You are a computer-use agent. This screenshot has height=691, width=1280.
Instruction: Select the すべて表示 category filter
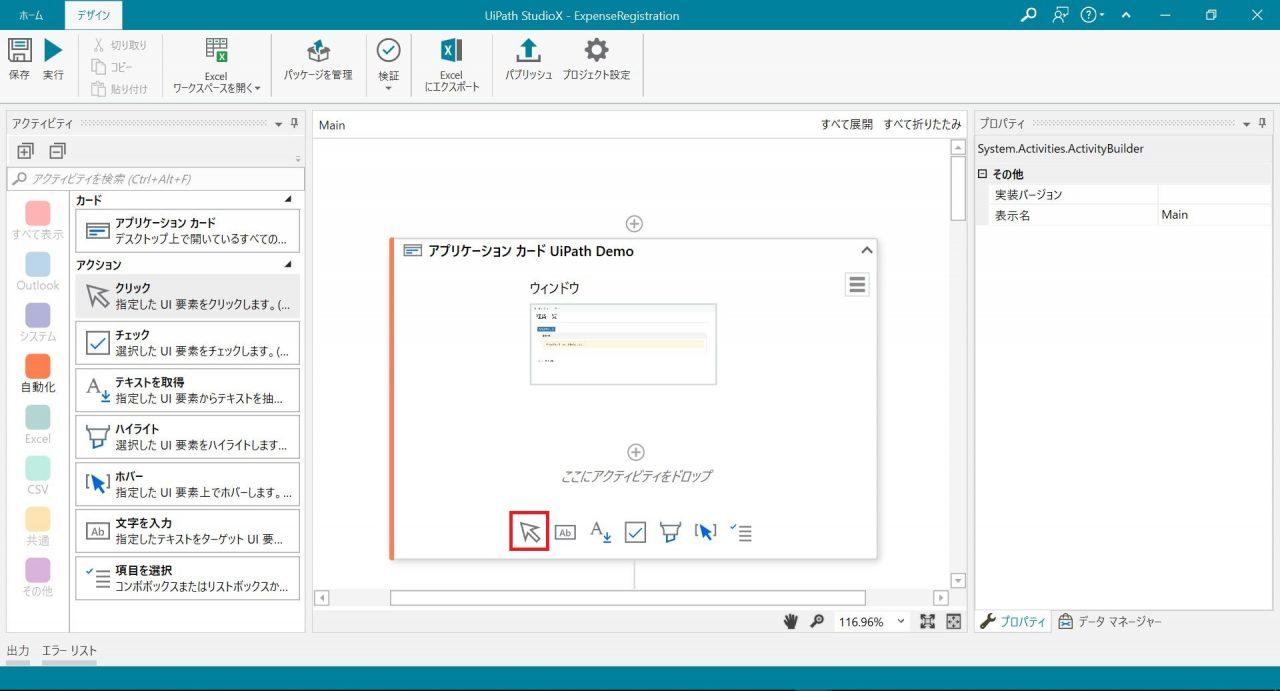[x=37, y=221]
